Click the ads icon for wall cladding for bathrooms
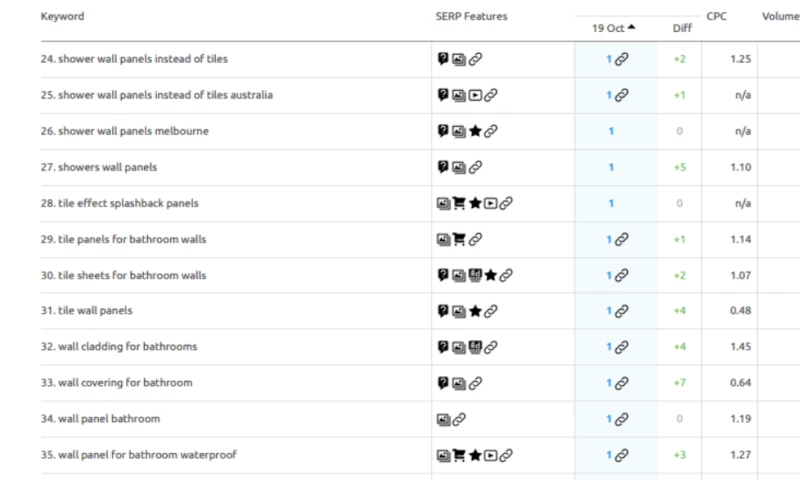This screenshot has height=480, width=800. (474, 347)
